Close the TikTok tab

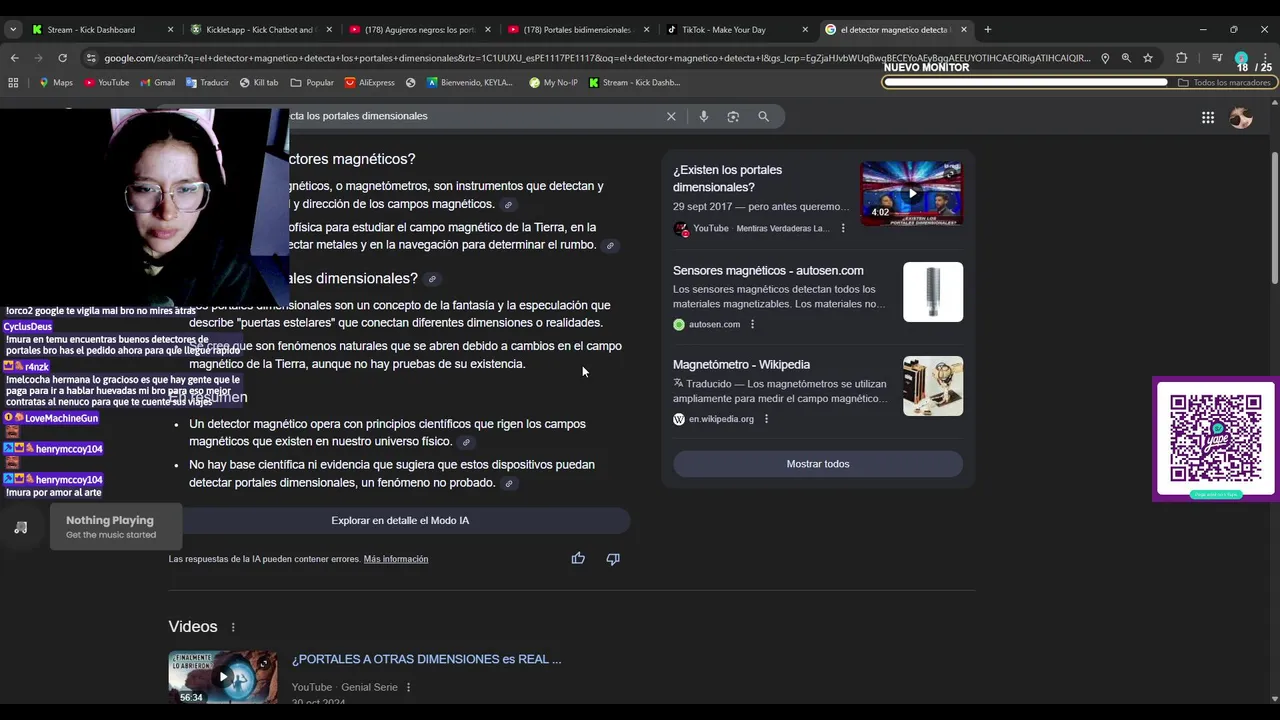pos(805,30)
